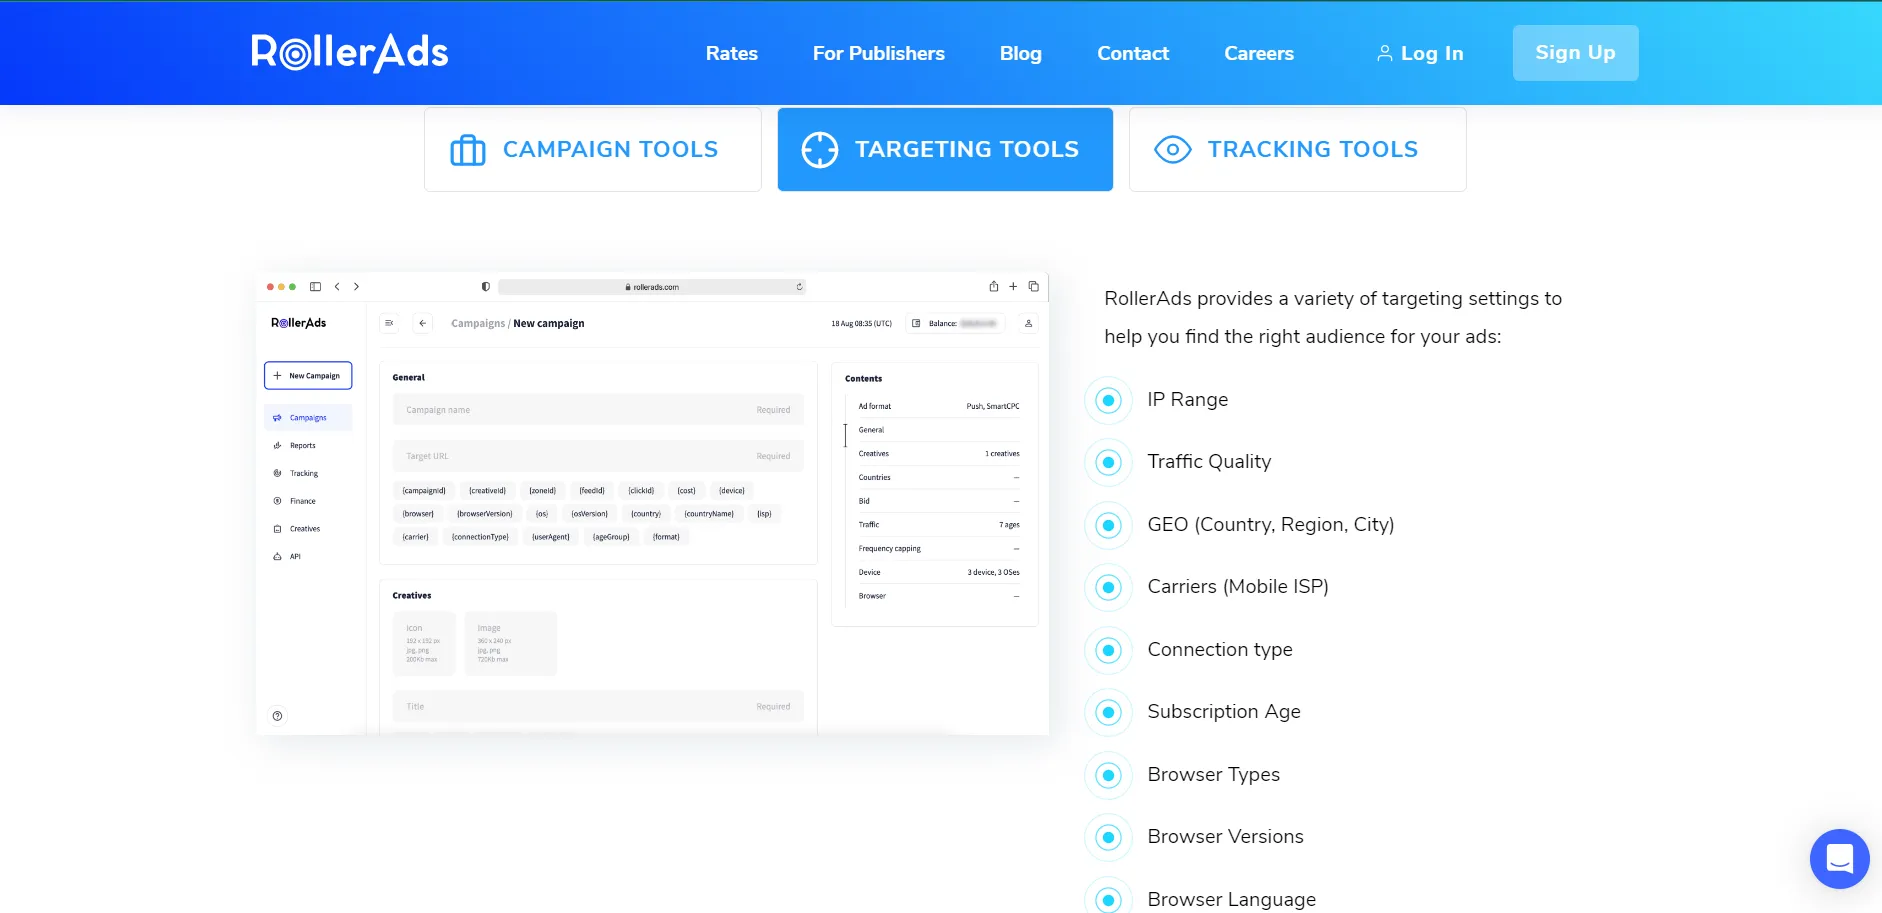Click the {campaignid} macro tag
This screenshot has width=1882, height=913.
tap(424, 490)
